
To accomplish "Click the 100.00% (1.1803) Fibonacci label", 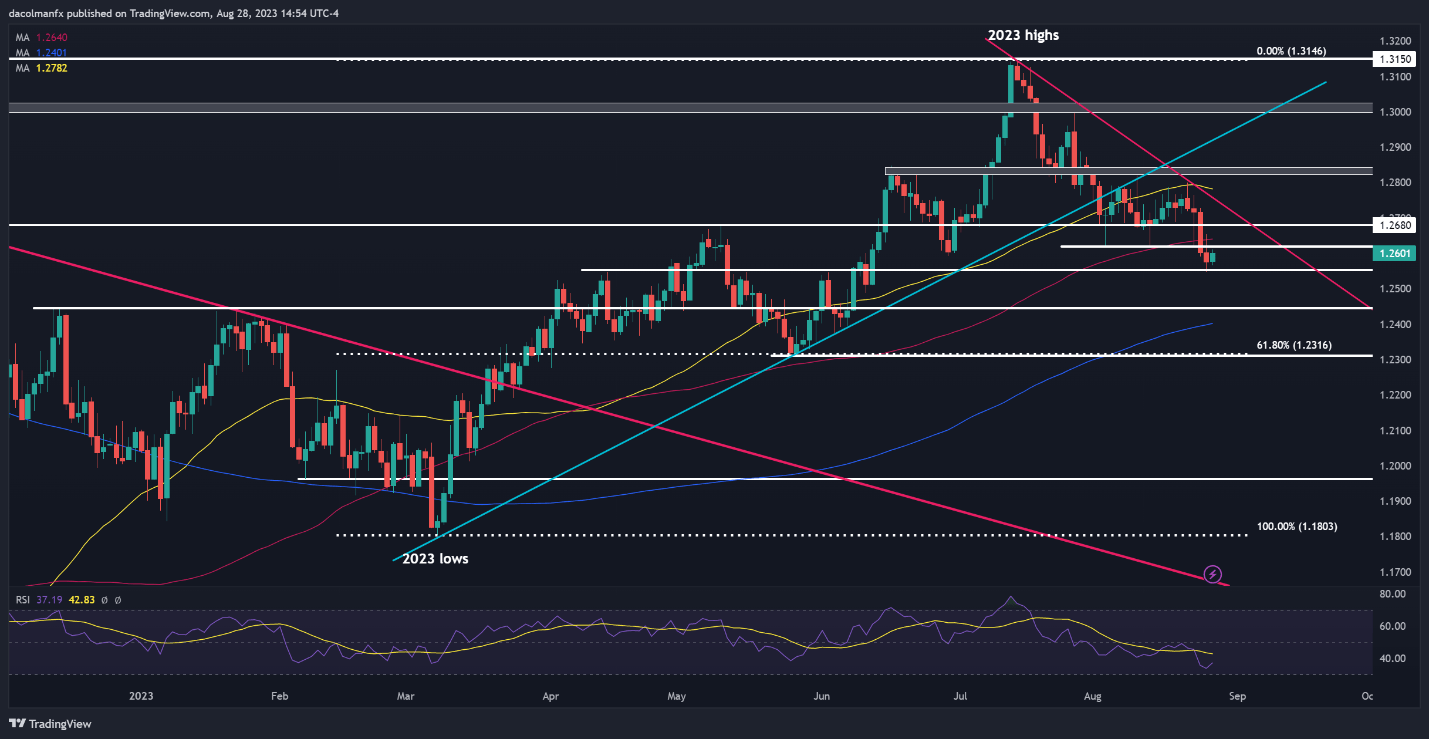I will [x=1297, y=525].
